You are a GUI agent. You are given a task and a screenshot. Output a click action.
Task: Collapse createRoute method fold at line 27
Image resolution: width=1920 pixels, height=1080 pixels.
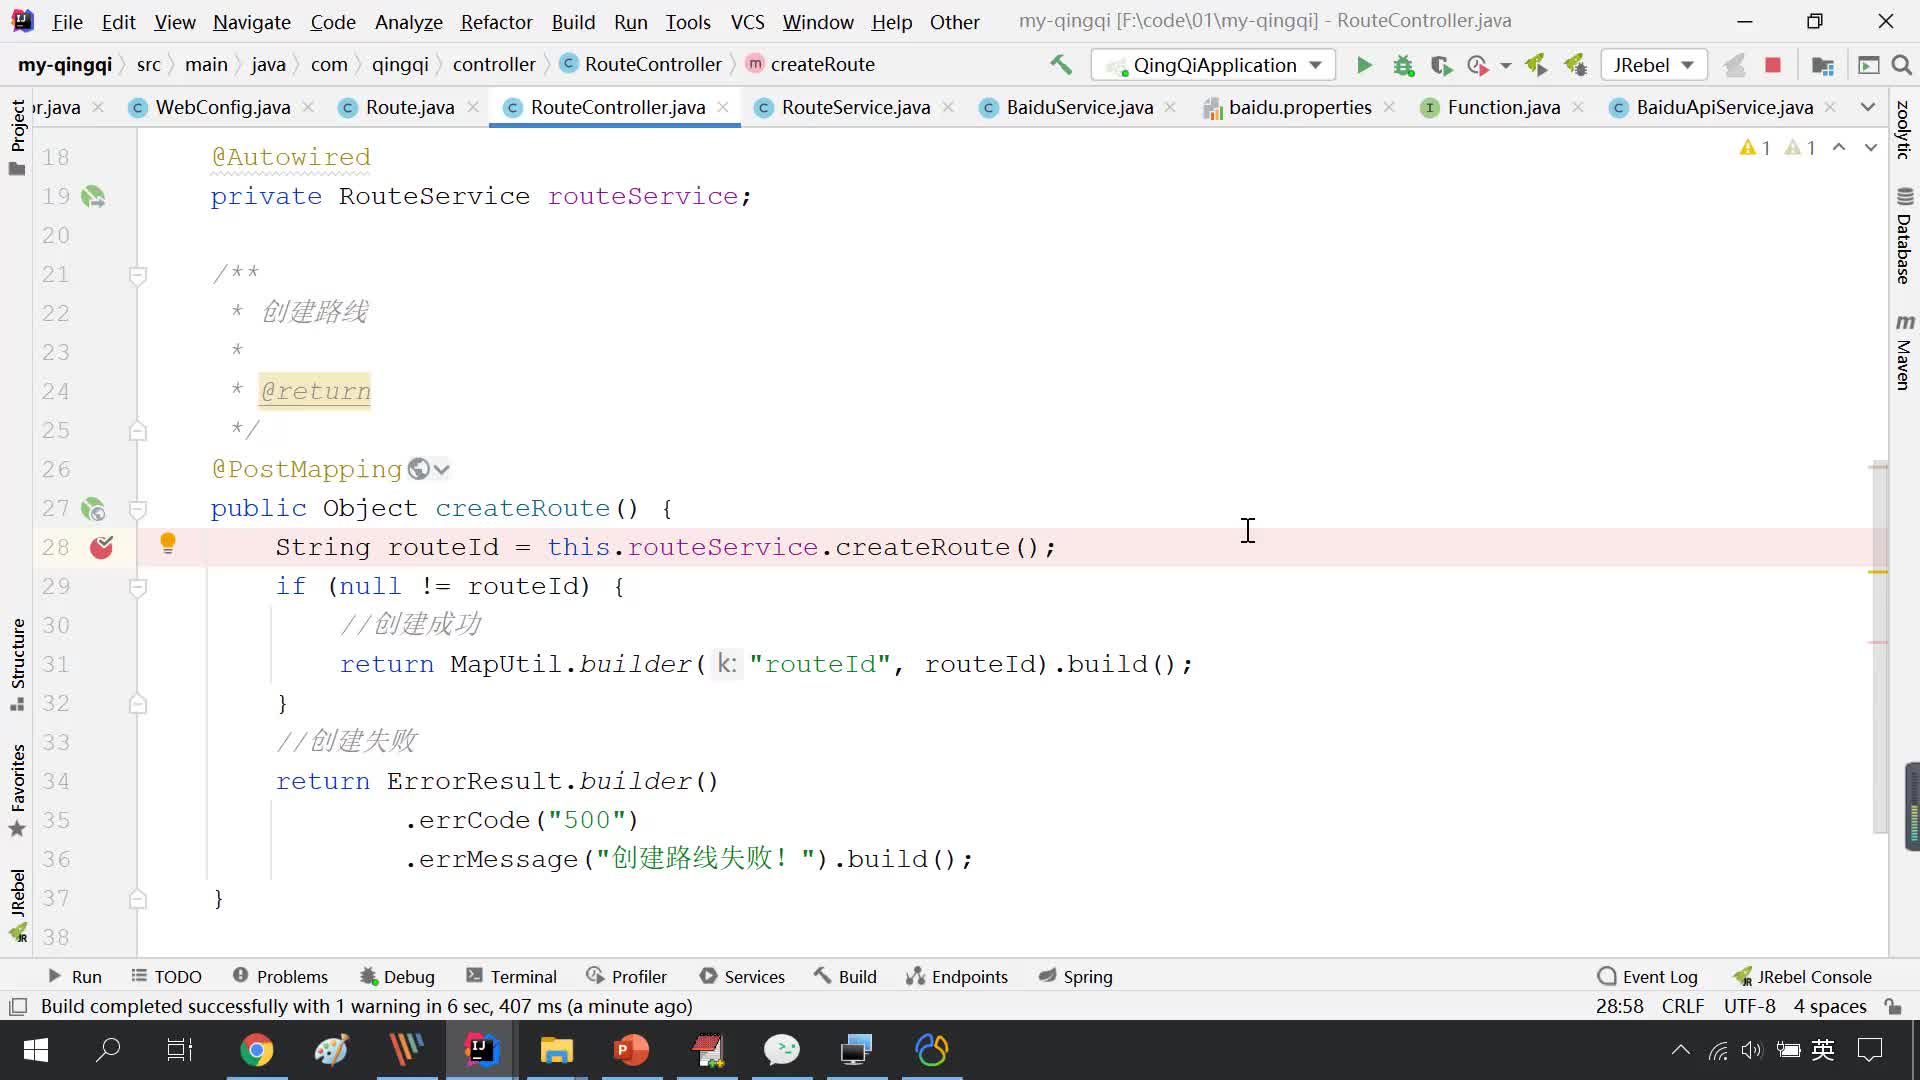point(138,508)
